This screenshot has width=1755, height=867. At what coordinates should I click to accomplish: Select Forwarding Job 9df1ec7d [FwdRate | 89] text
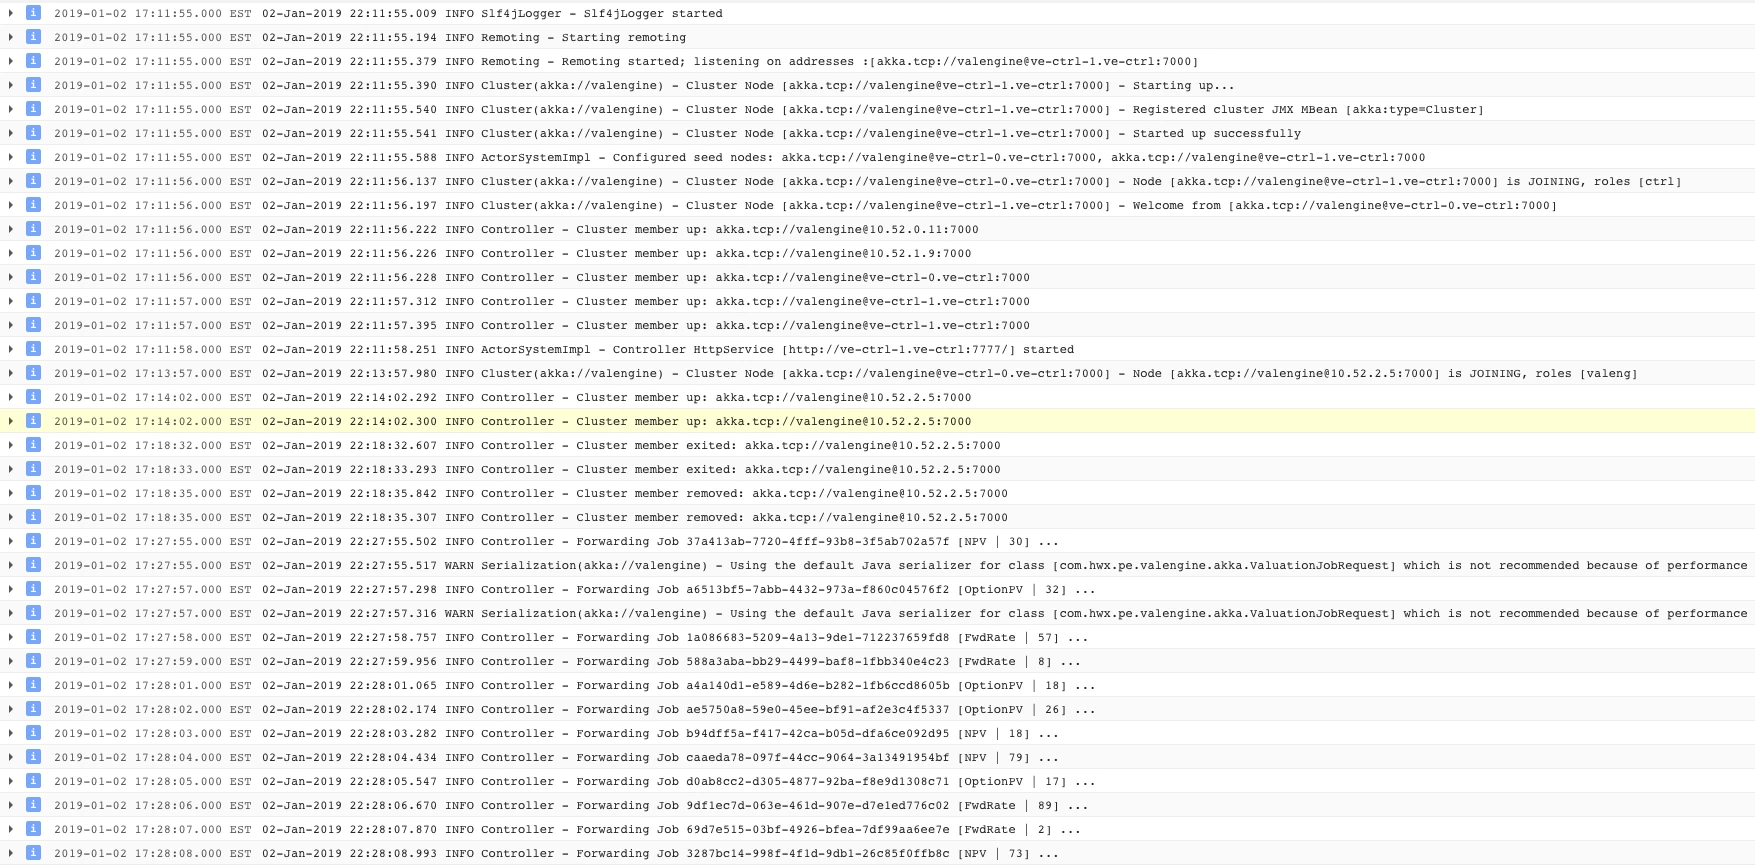click(675, 805)
